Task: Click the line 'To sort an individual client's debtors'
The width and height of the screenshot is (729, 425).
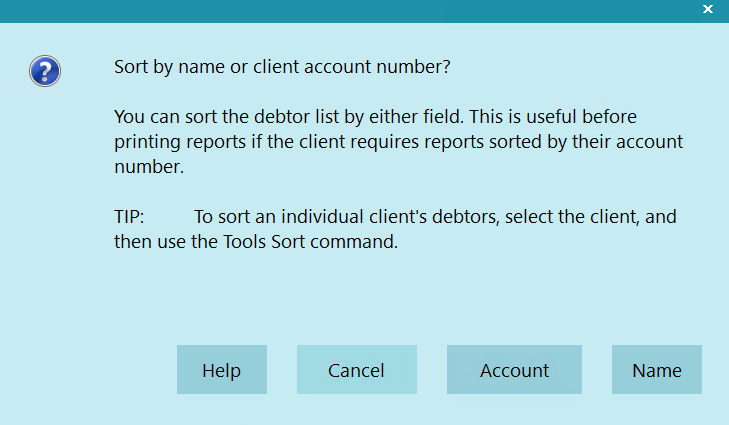Action: point(435,217)
